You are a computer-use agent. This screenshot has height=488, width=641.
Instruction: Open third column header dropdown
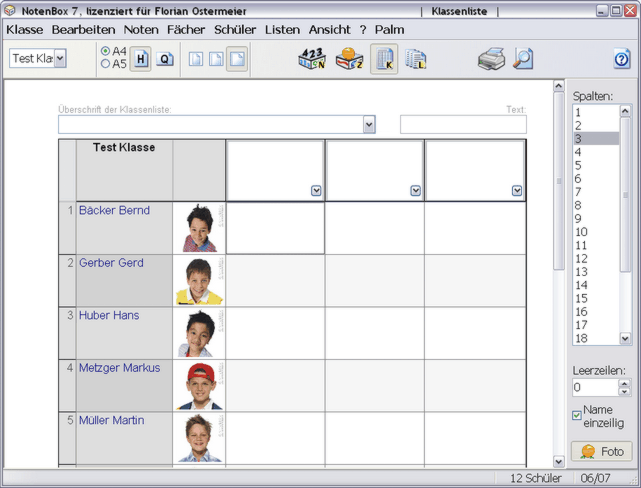[x=517, y=190]
